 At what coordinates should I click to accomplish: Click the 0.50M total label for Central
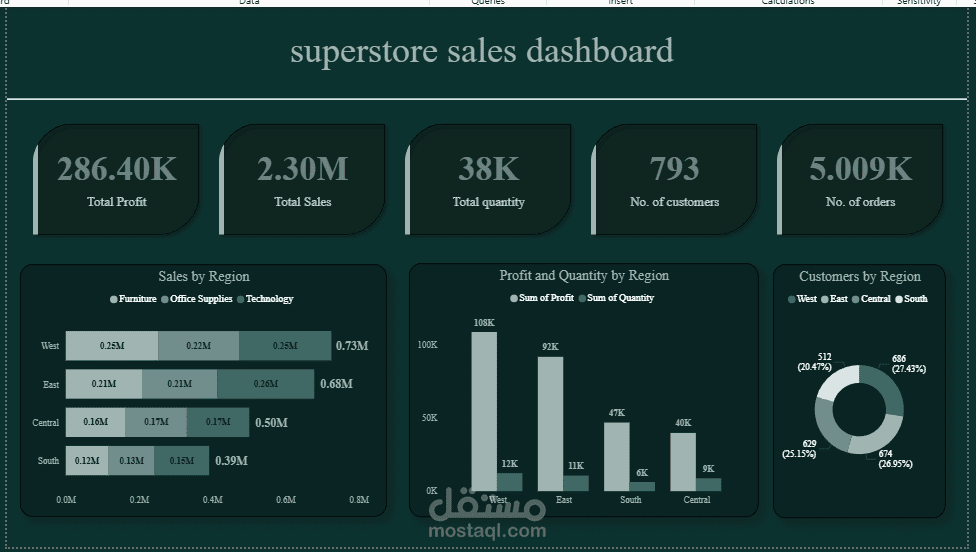tap(271, 423)
